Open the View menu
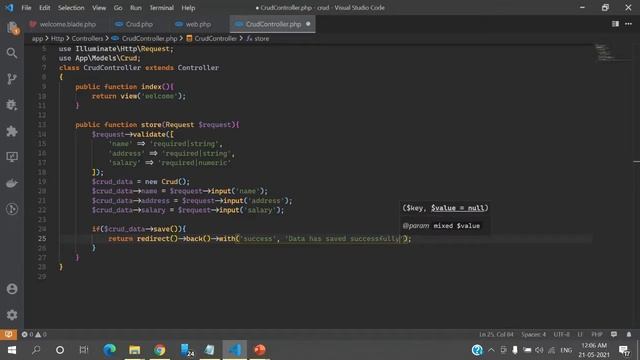This screenshot has width=640, height=360. (99, 8)
